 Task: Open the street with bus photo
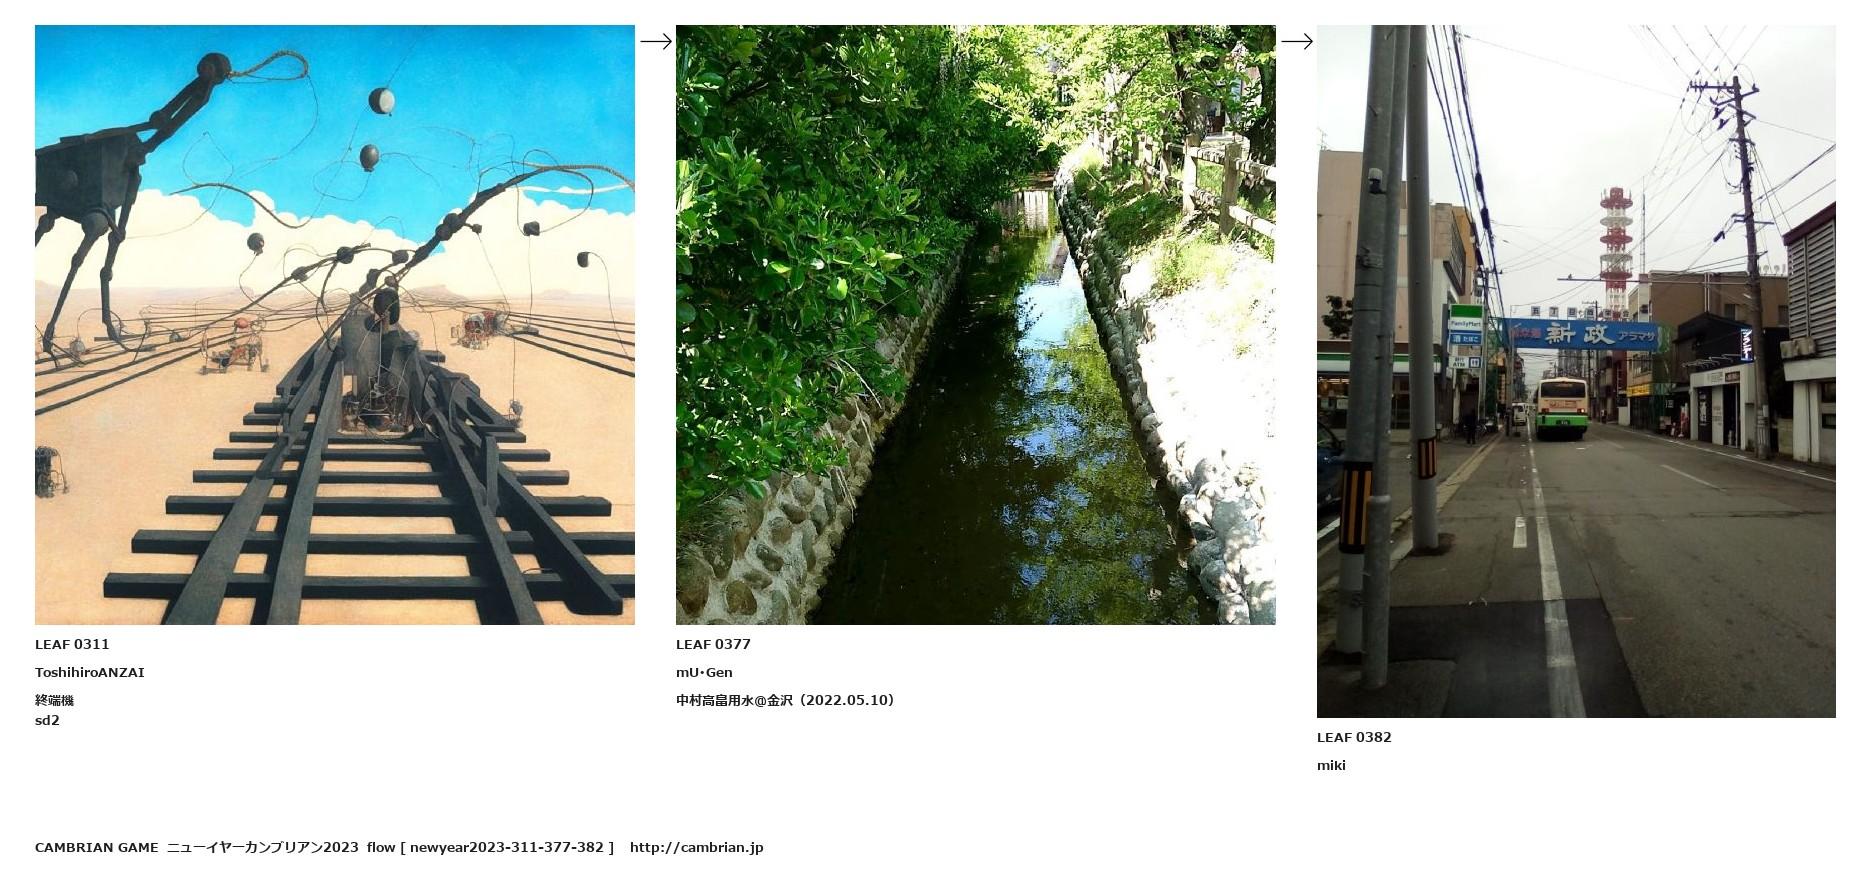click(x=1576, y=371)
